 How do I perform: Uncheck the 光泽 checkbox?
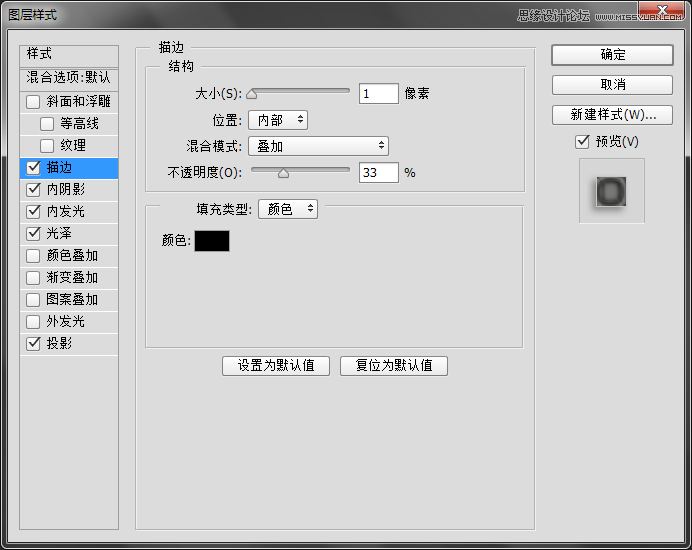pyautogui.click(x=34, y=234)
